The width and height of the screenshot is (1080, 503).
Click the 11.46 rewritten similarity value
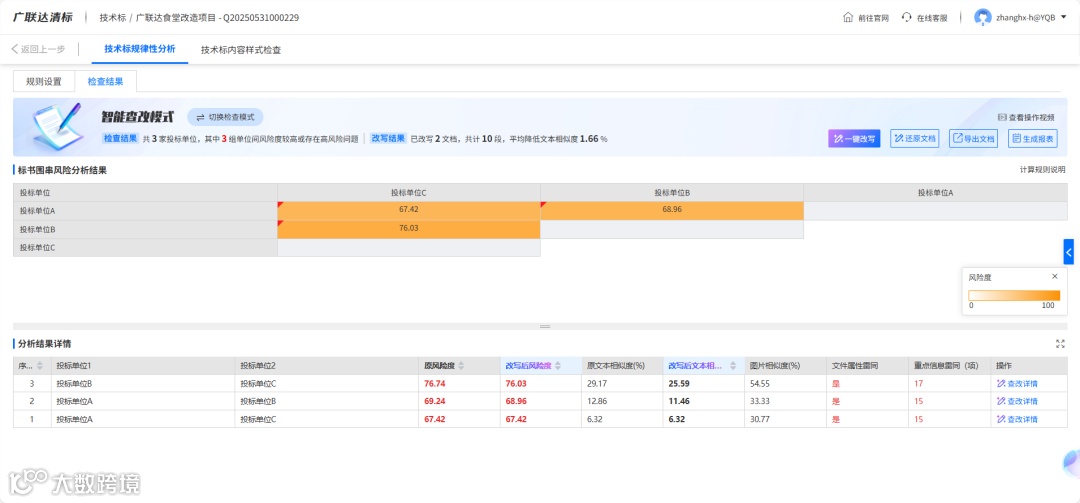(x=678, y=401)
